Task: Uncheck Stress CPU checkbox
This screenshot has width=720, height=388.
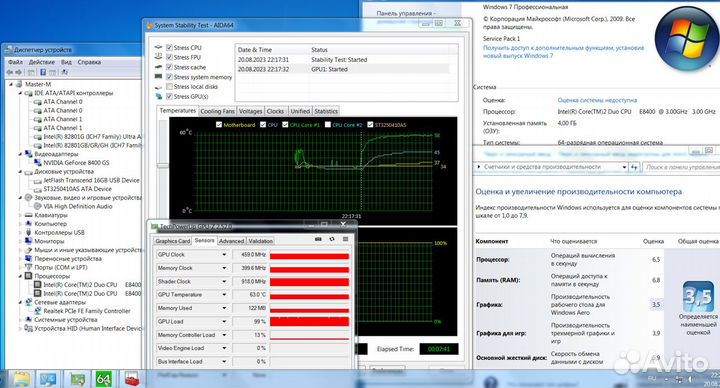Action: point(169,47)
